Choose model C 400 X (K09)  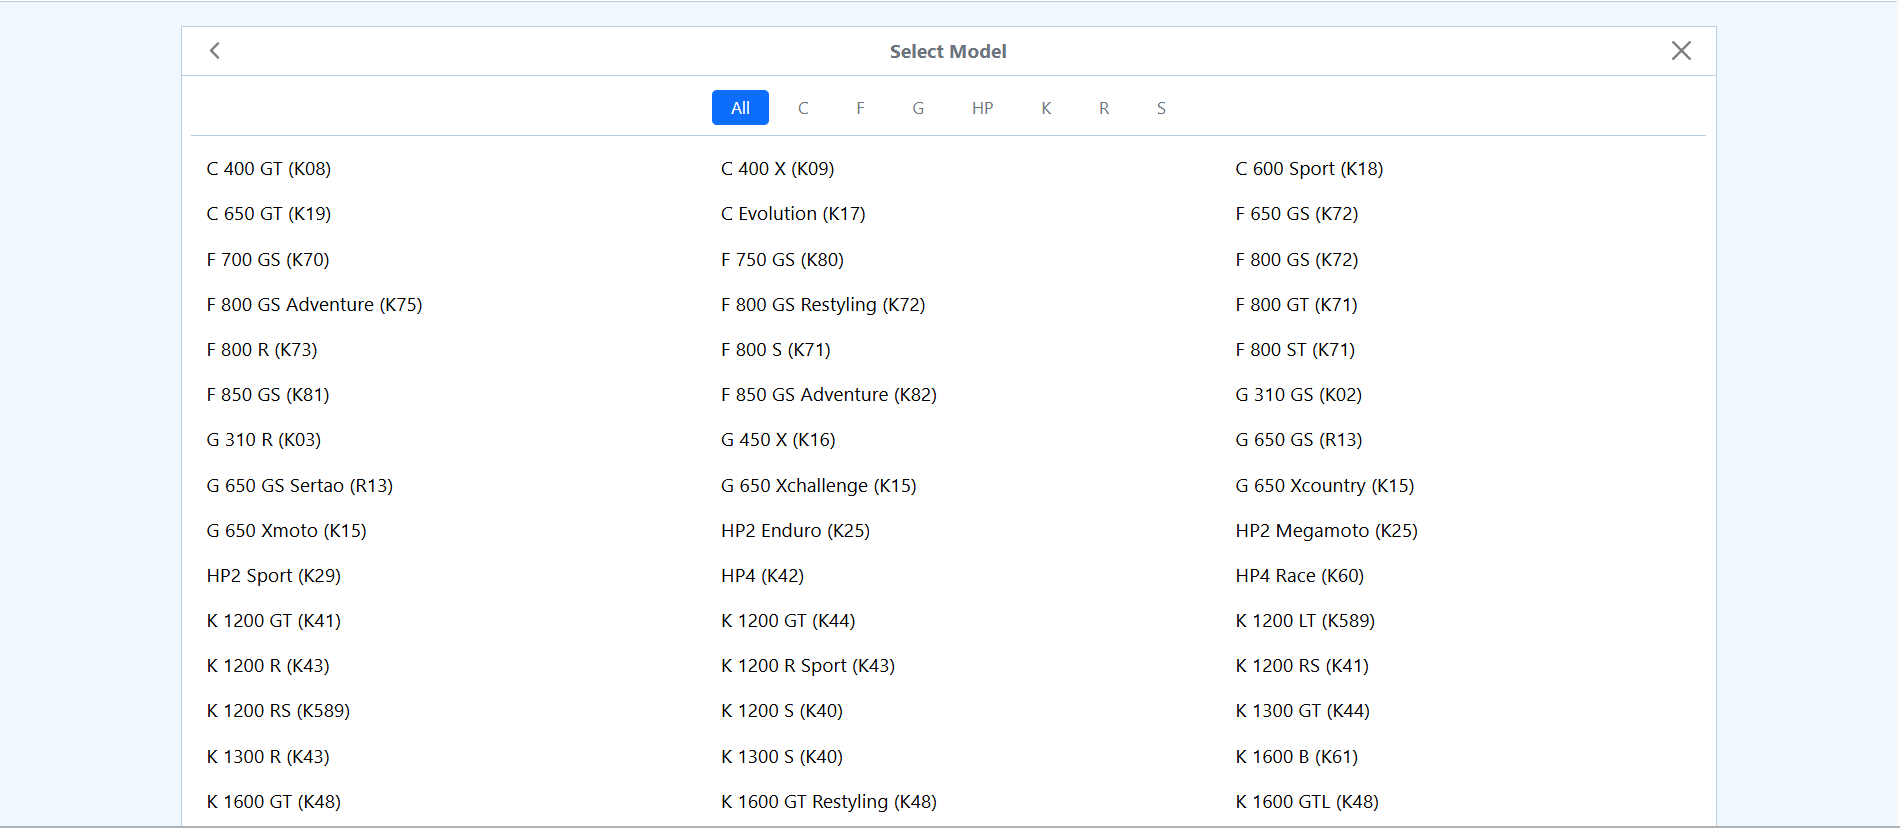coord(778,169)
